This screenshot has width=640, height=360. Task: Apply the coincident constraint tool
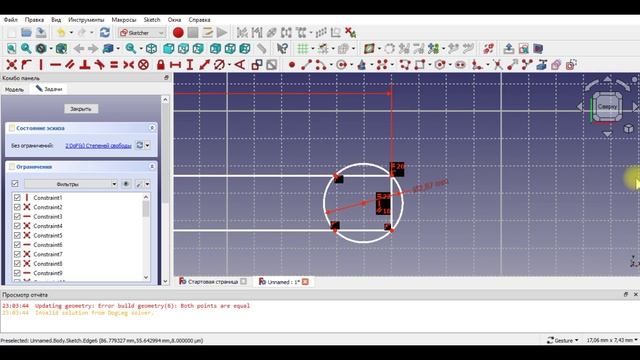pyautogui.click(x=11, y=64)
